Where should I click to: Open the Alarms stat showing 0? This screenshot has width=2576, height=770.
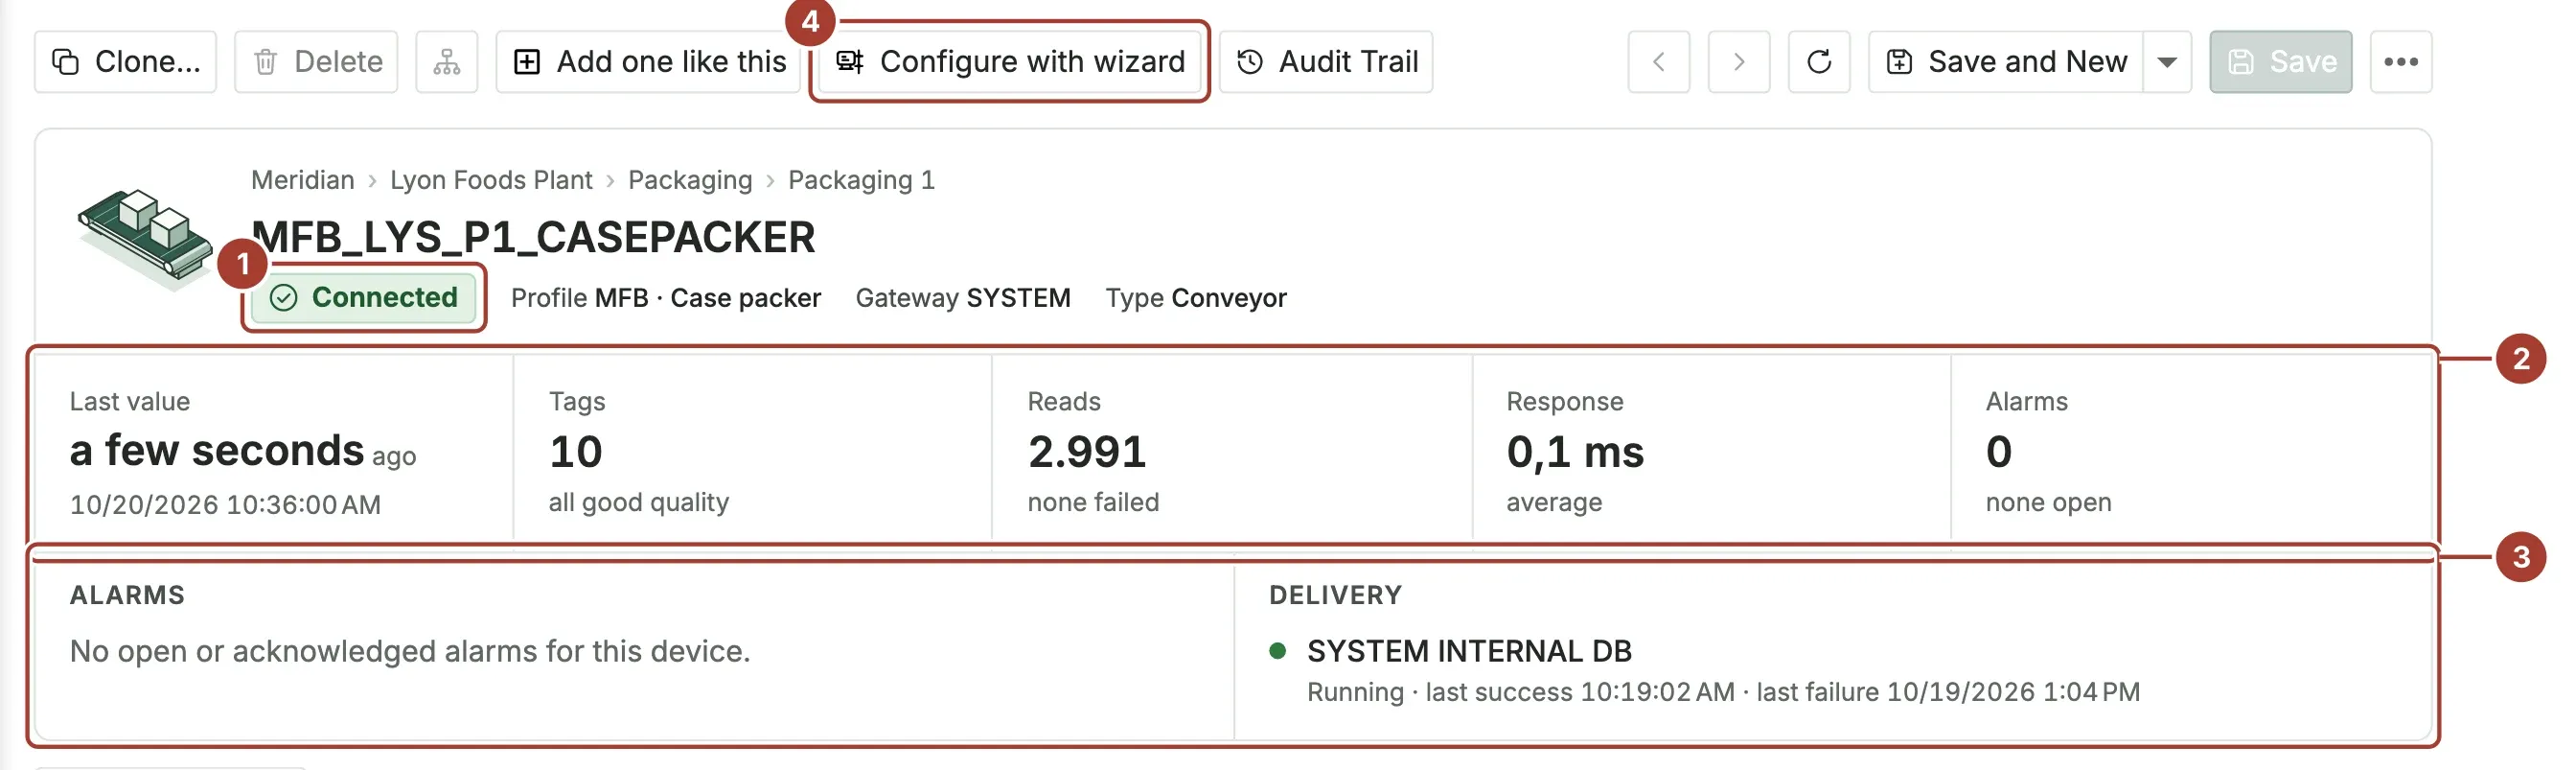pyautogui.click(x=2191, y=451)
